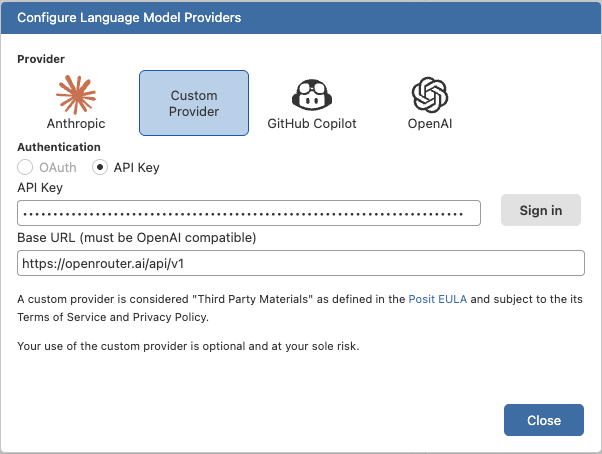The width and height of the screenshot is (602, 454).
Task: Click the Authentication section heading
Action: tap(58, 147)
